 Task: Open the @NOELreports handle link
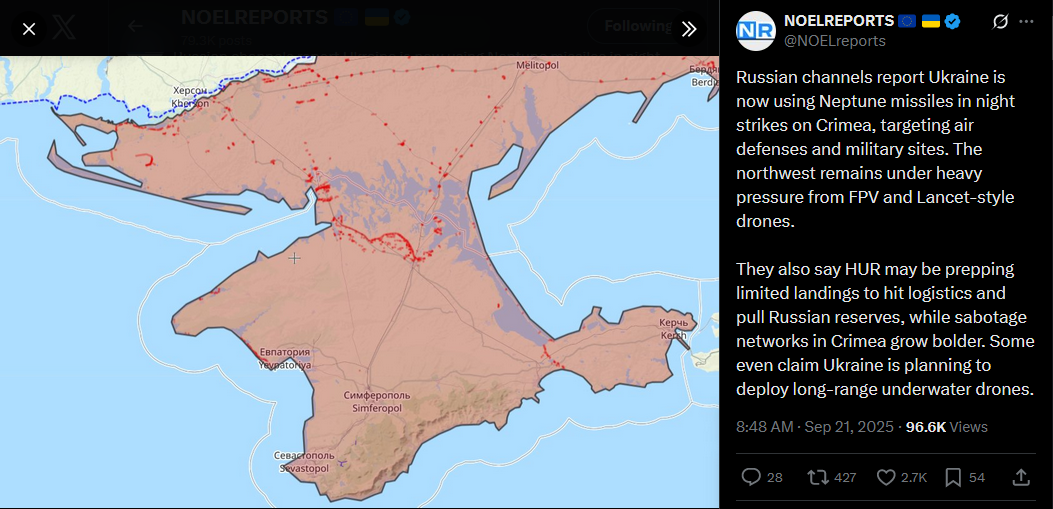point(835,41)
